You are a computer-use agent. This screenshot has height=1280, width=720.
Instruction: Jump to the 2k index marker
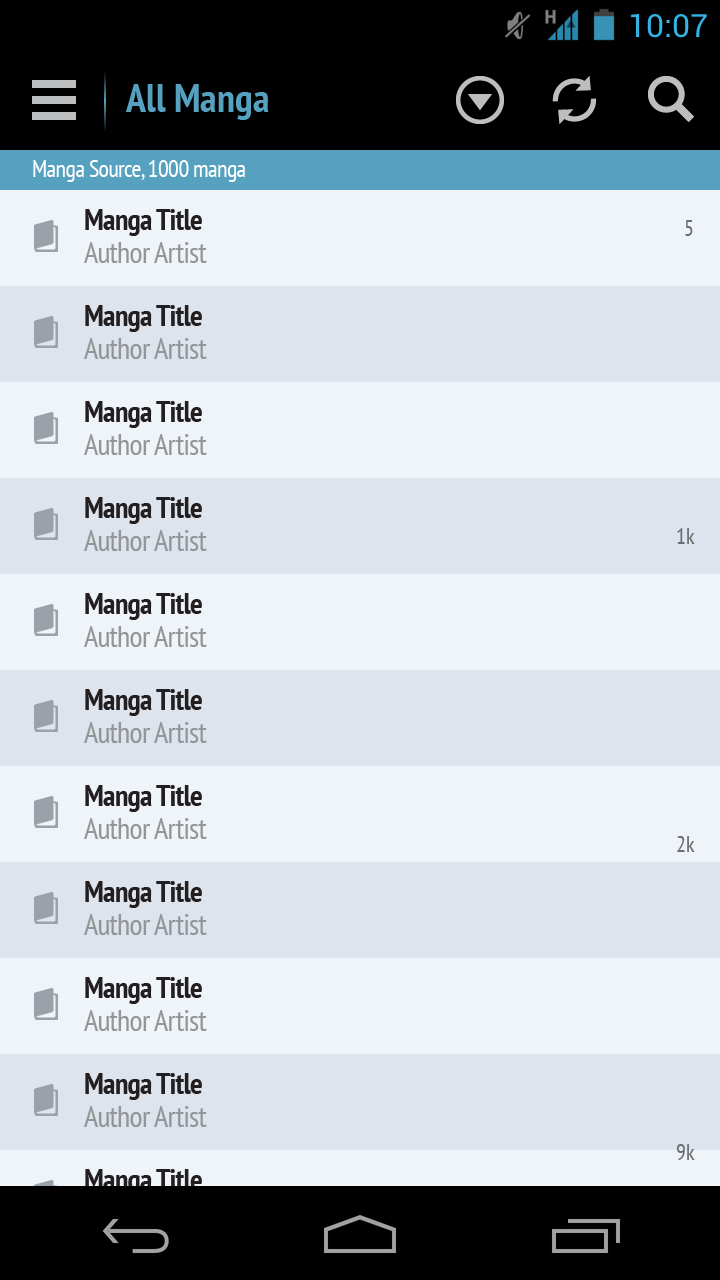coord(685,845)
